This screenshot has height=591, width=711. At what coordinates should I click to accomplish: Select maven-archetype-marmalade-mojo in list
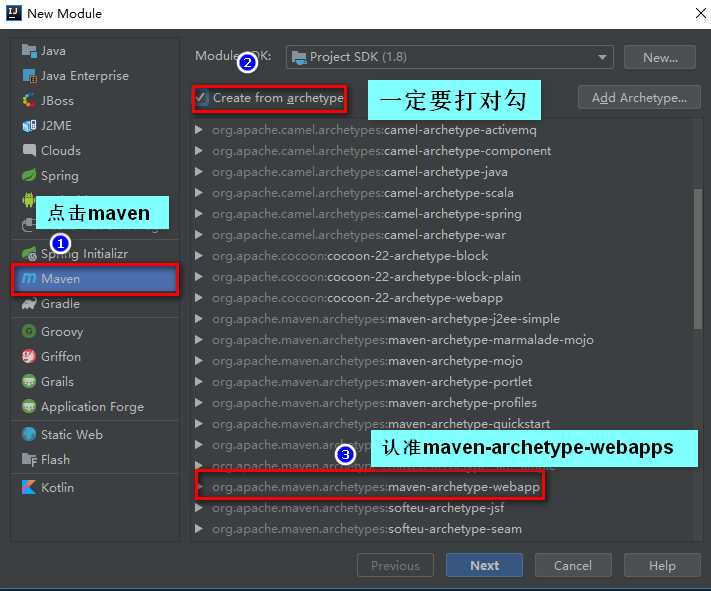coord(403,340)
